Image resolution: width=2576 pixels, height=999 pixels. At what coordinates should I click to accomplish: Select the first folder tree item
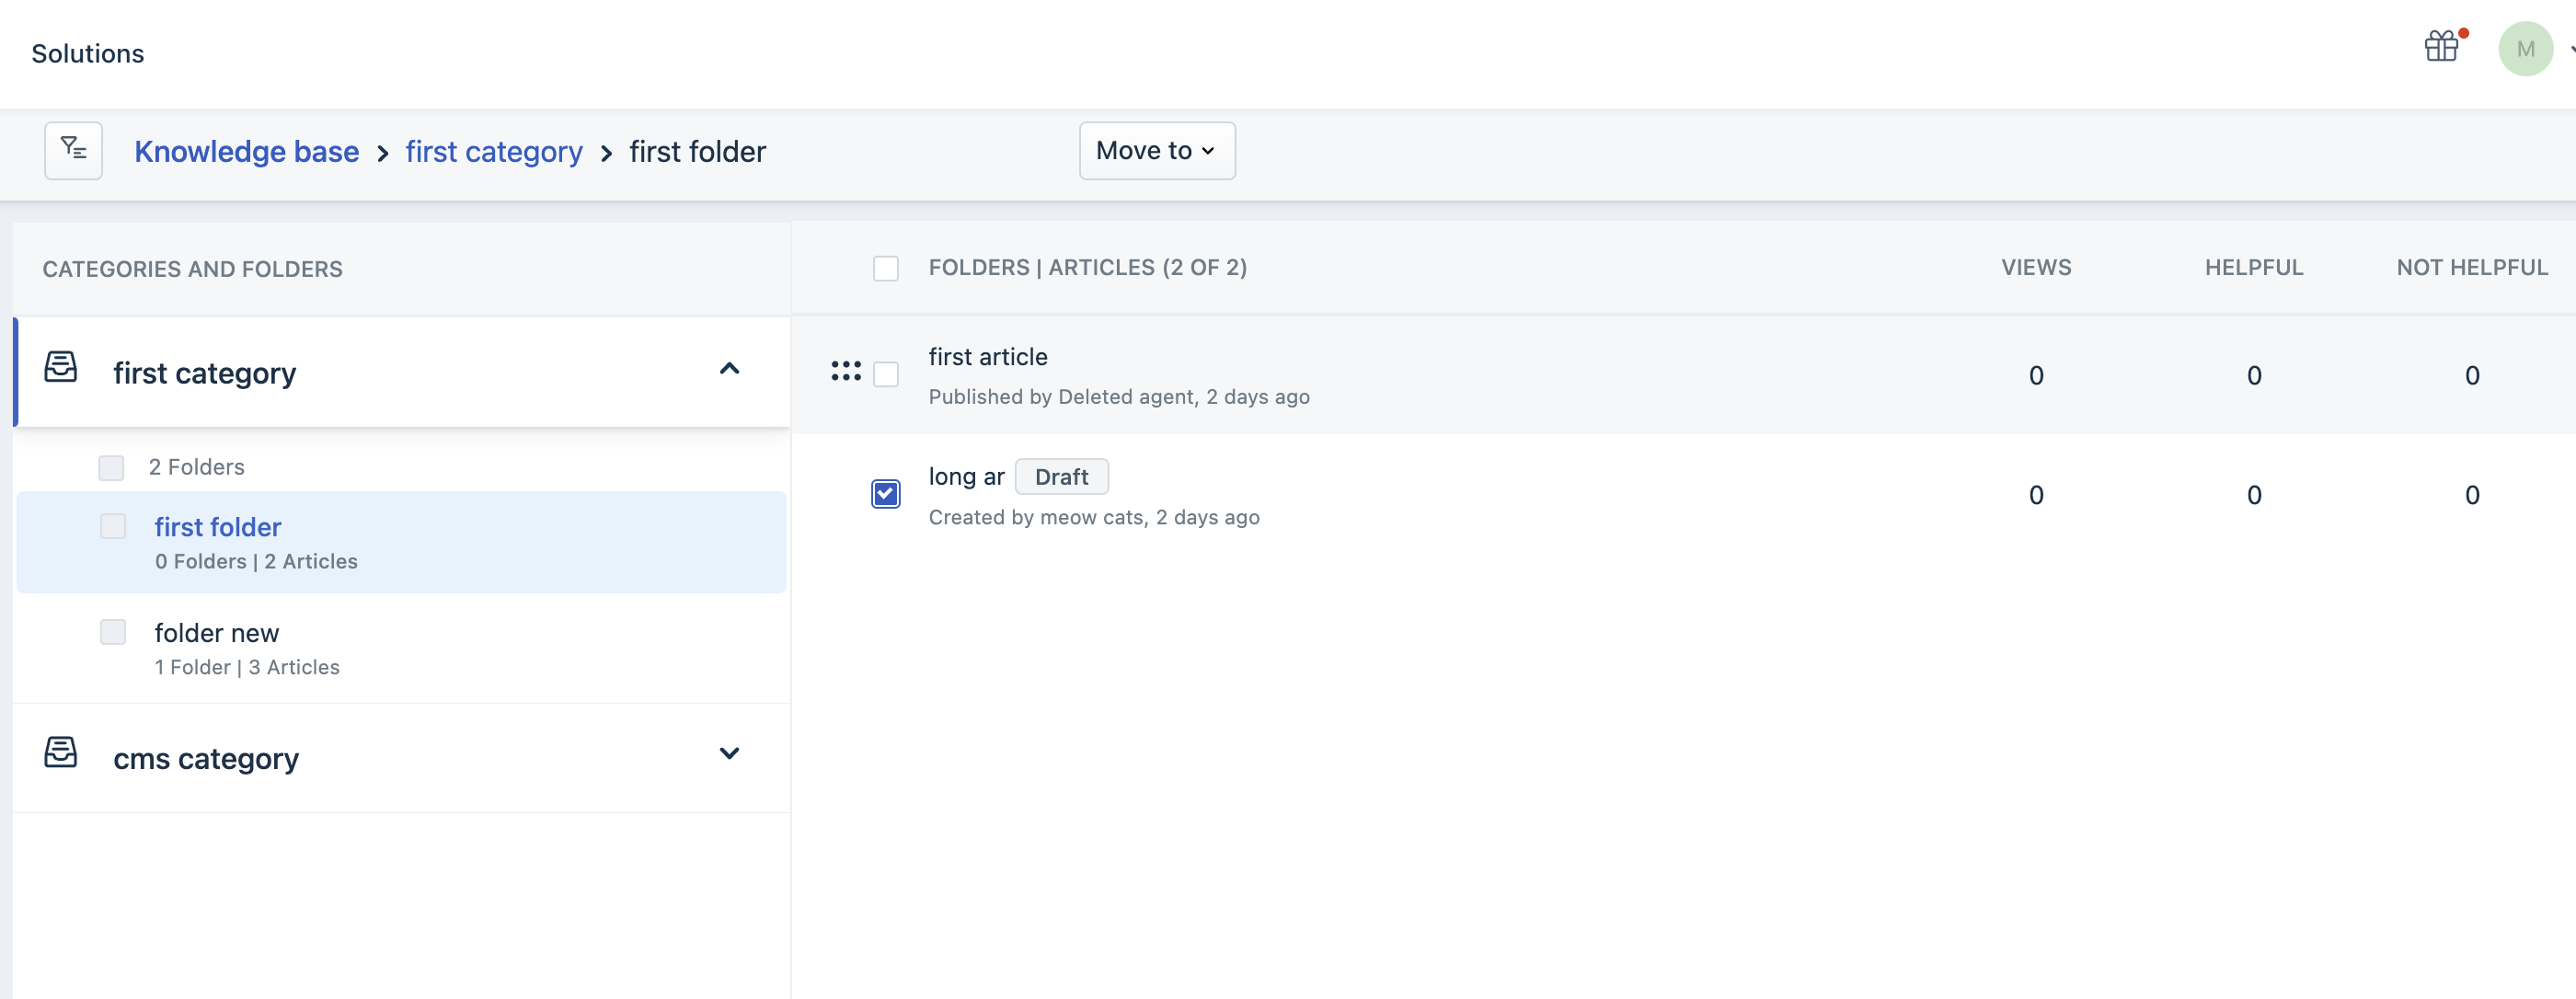coord(218,527)
